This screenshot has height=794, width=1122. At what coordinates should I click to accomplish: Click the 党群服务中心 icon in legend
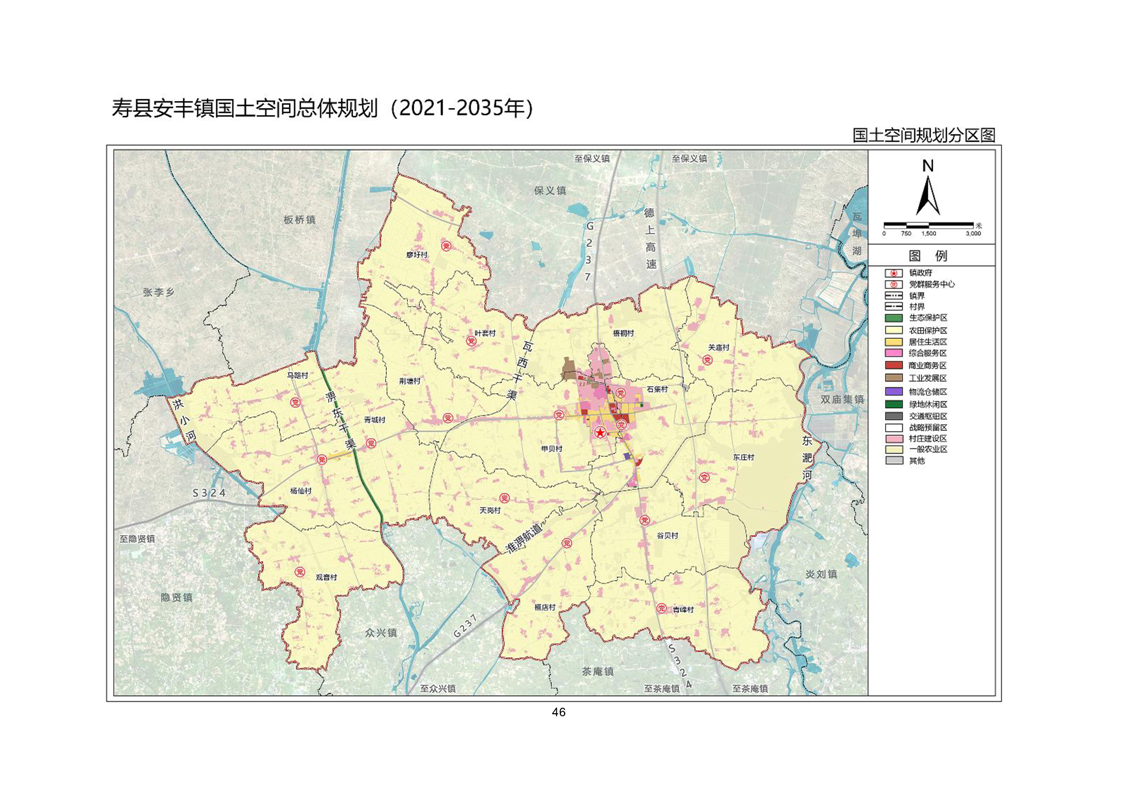pyautogui.click(x=893, y=283)
